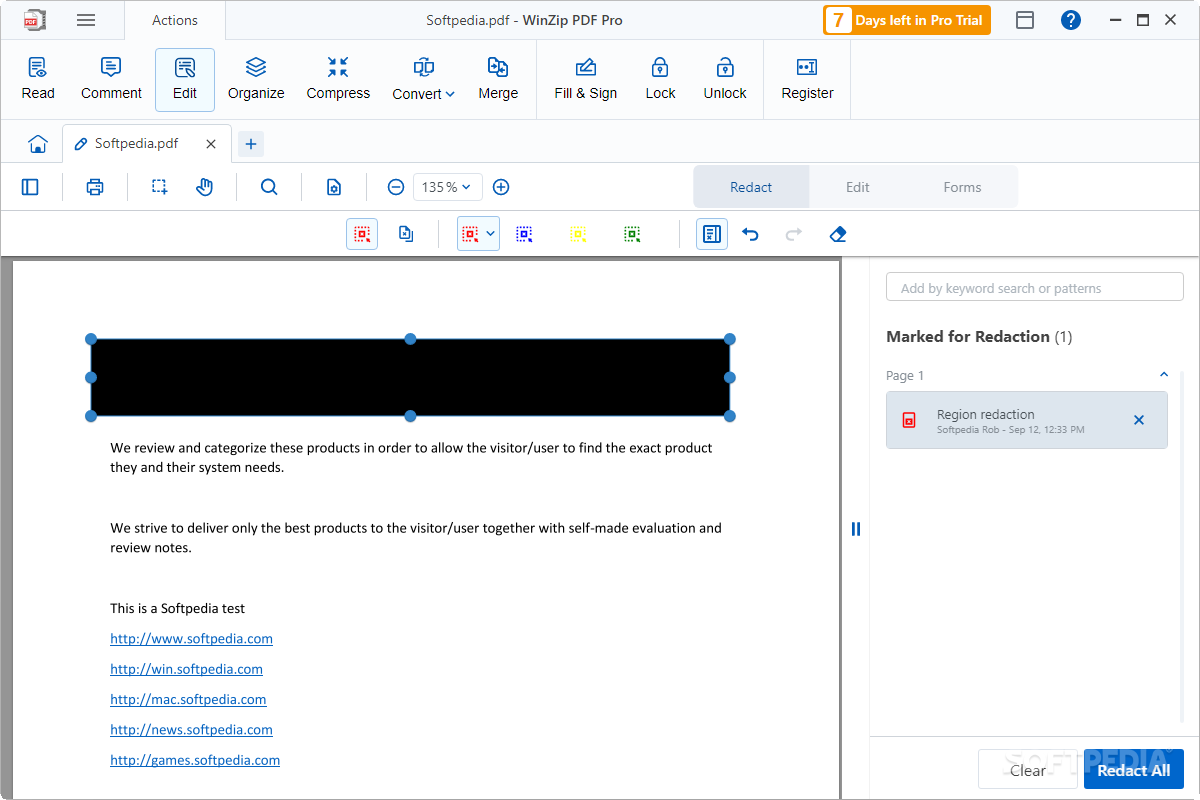
Task: Zoom in with the plus button
Action: tap(501, 187)
